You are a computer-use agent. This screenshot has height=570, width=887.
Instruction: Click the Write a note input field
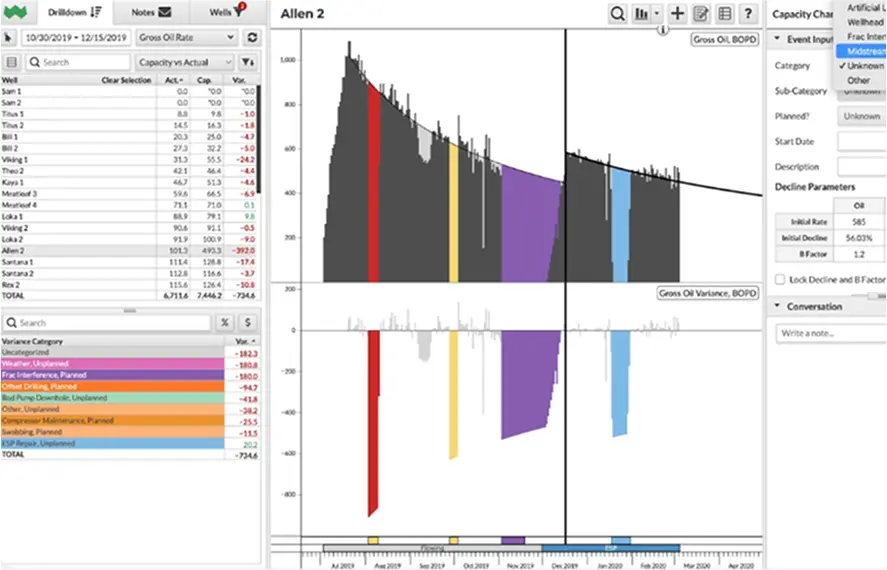pyautogui.click(x=832, y=332)
